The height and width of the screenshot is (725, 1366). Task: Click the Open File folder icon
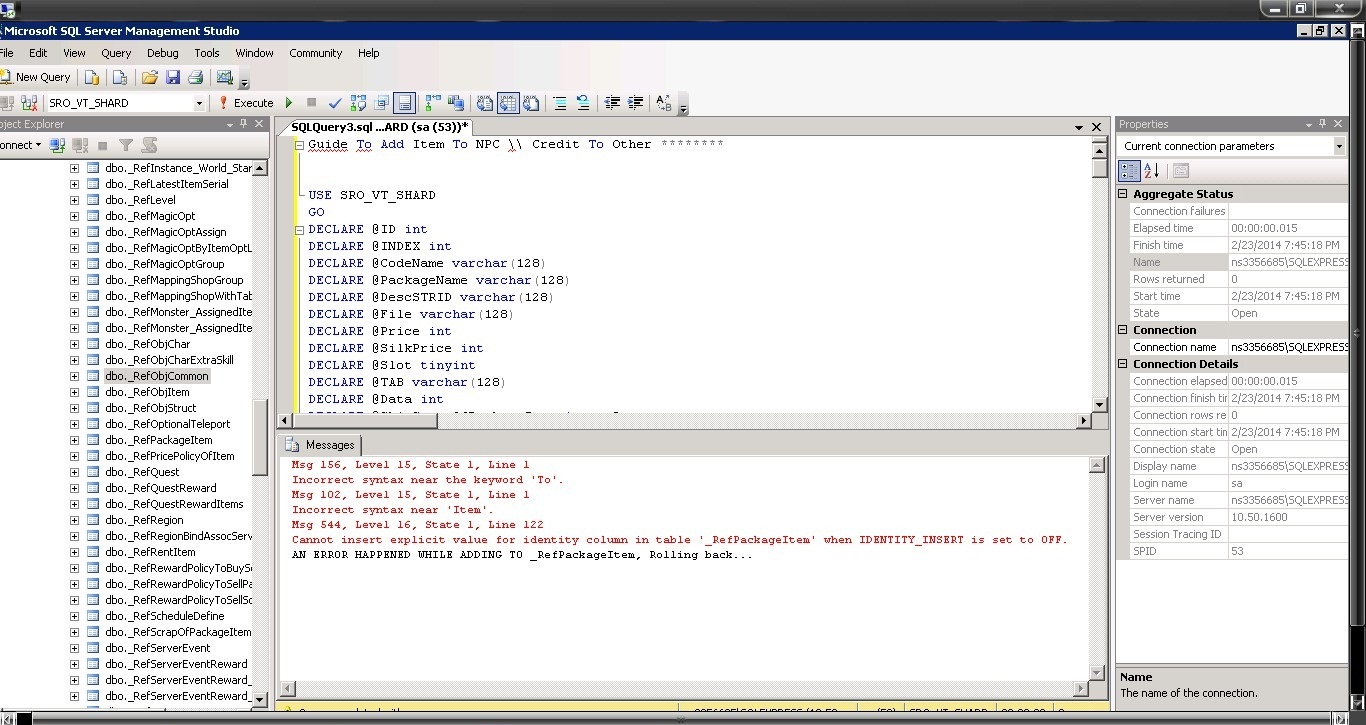tap(150, 77)
